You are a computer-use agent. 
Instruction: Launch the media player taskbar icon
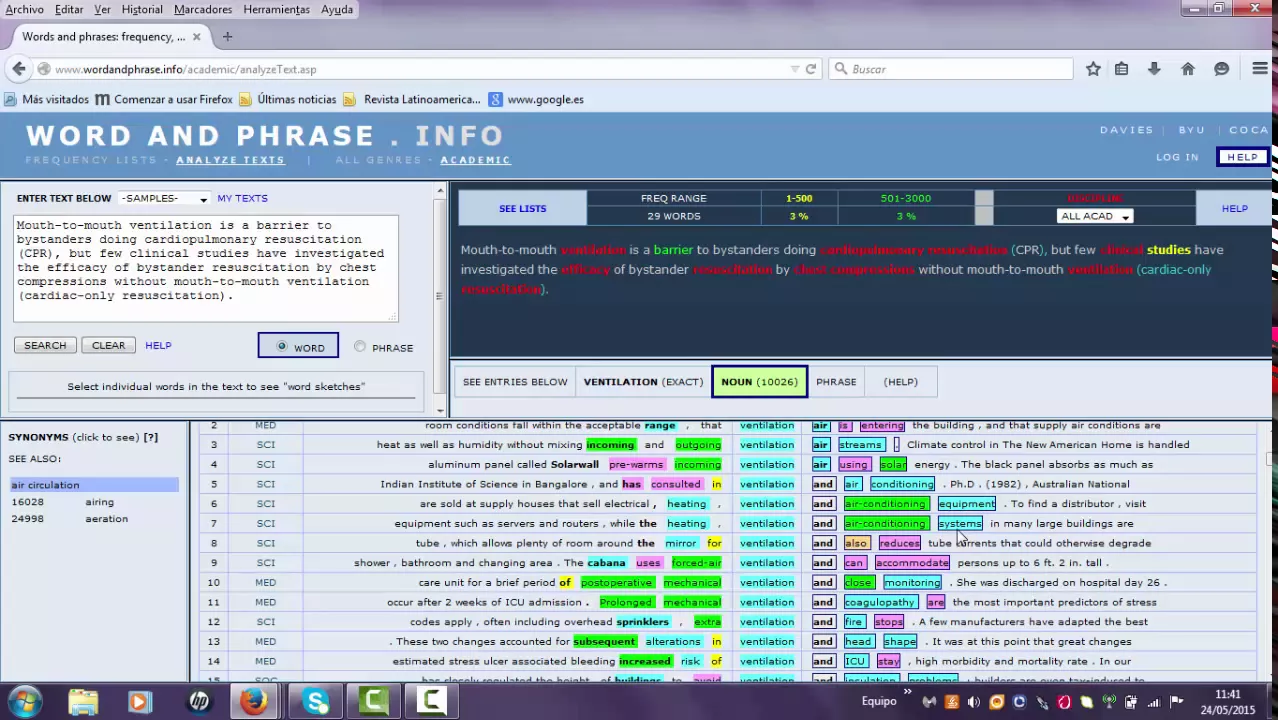[139, 701]
